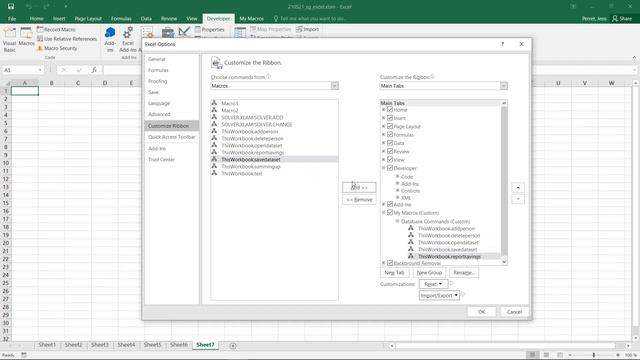Expand the Code group under Developer
The width and height of the screenshot is (640, 360).
(398, 177)
